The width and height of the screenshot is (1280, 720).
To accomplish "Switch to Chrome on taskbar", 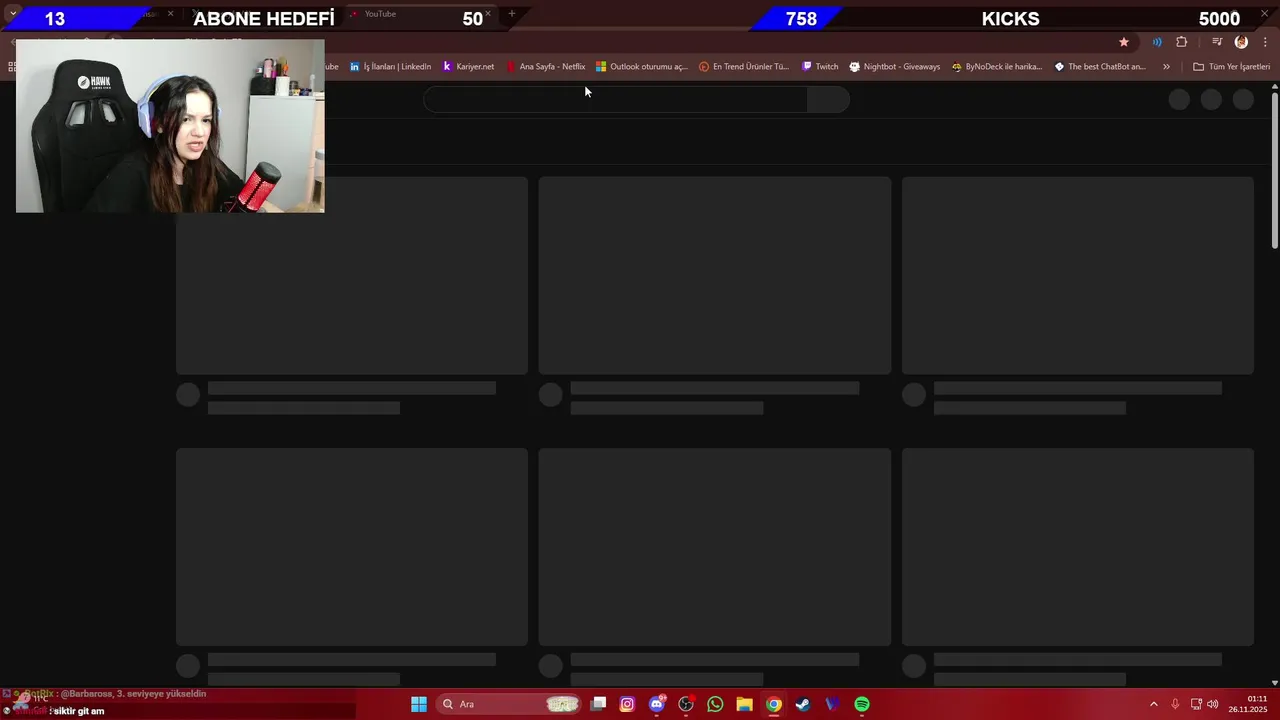I will click(x=773, y=704).
